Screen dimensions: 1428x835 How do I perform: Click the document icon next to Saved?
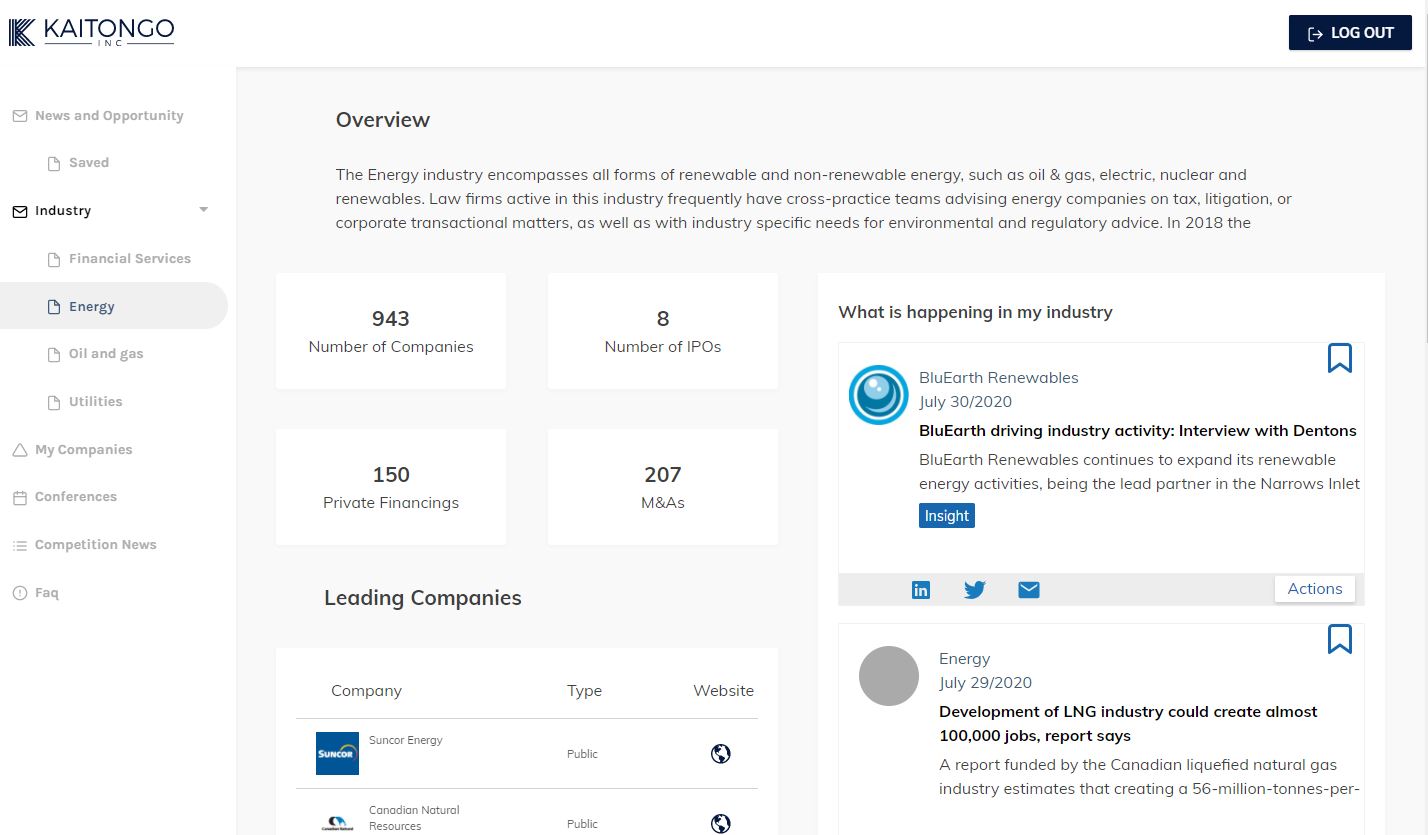point(55,163)
